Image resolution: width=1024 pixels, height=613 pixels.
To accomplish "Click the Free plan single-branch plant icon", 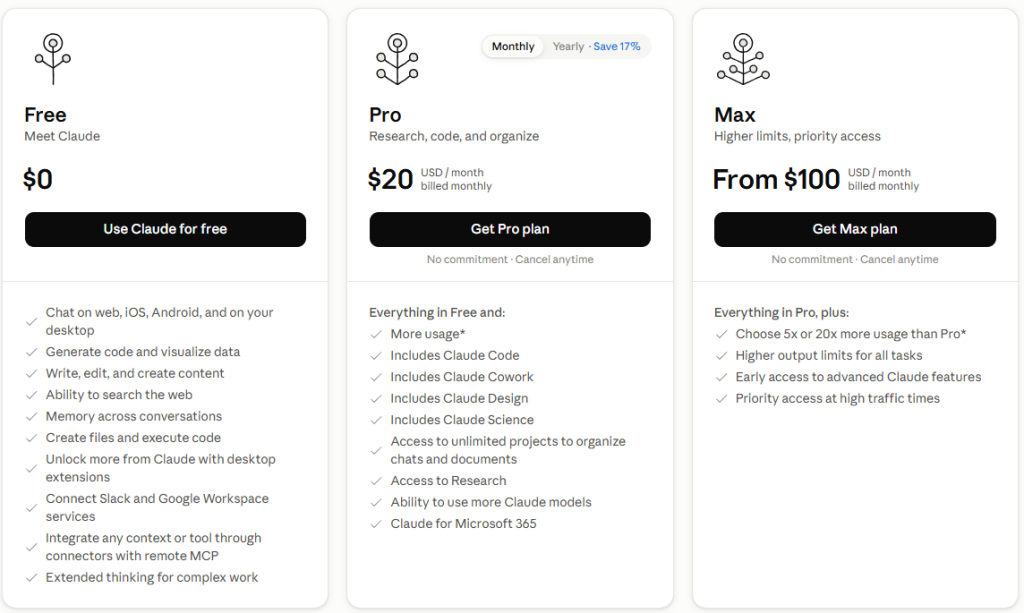I will coord(53,59).
